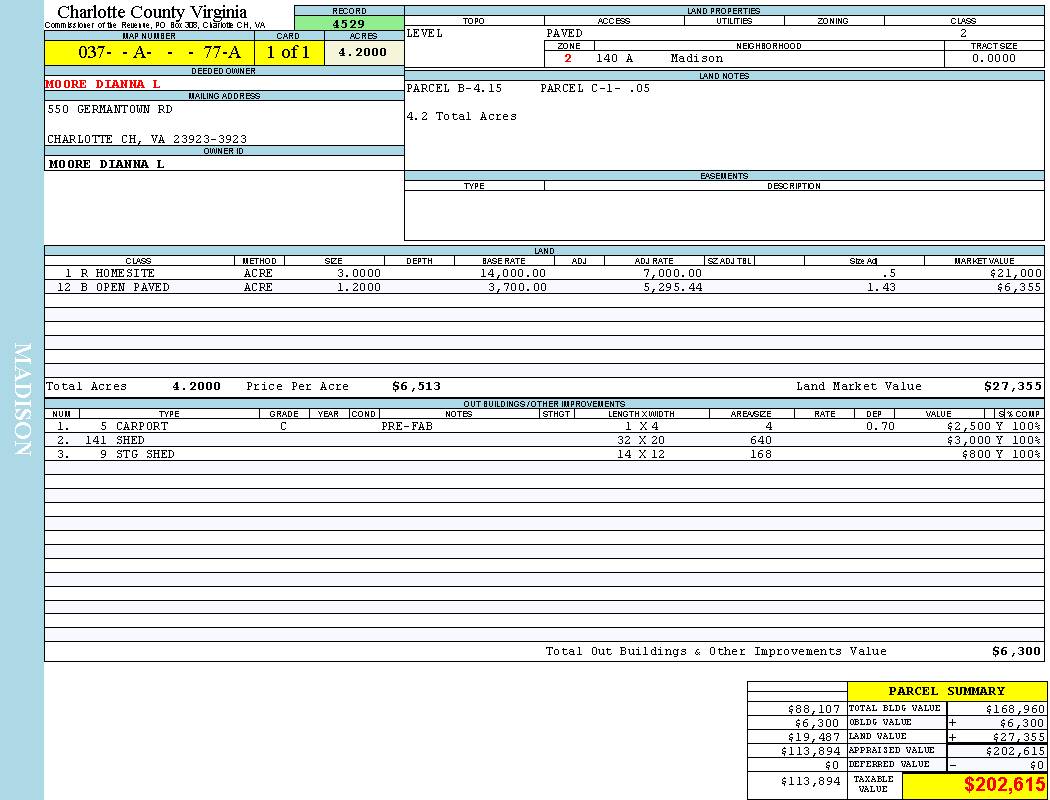Select the map number 037- -A- - - 77-A field
Viewport: 1050px width, 800px height.
149,53
